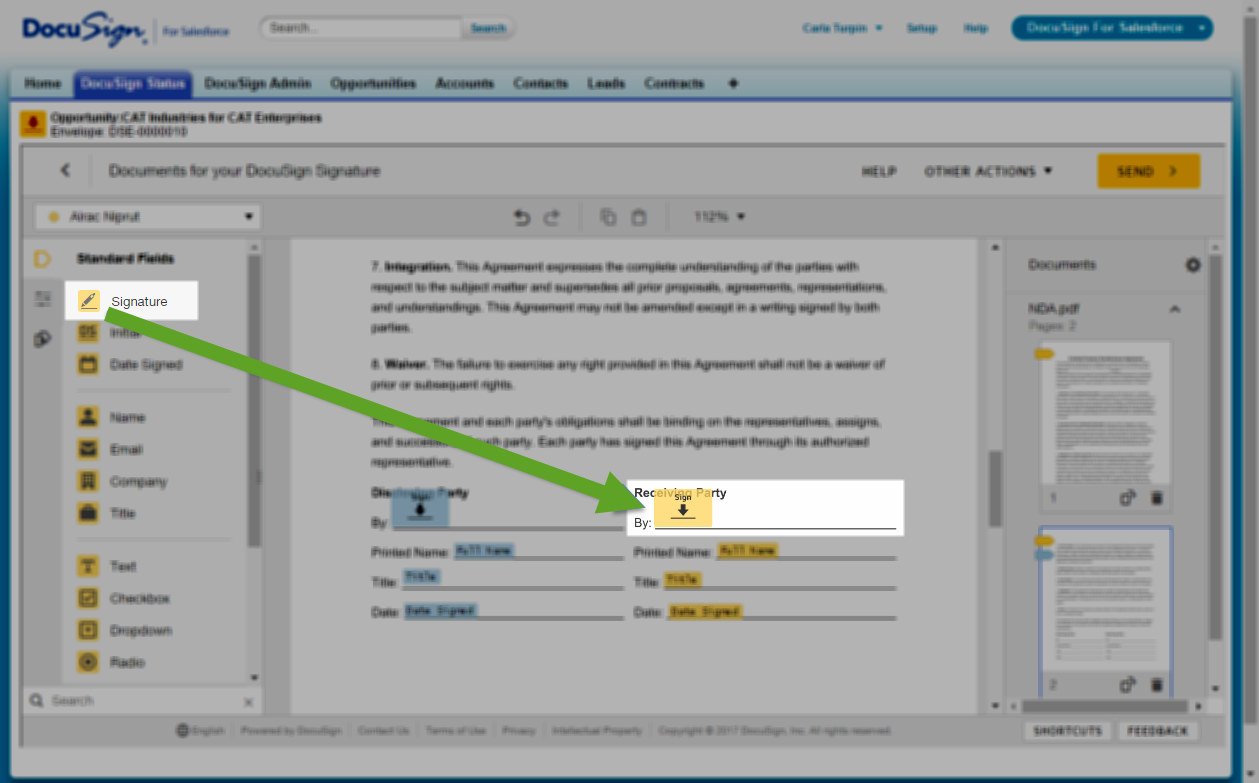Delete page 1 using trash icon
The image size is (1259, 783).
click(x=1157, y=497)
